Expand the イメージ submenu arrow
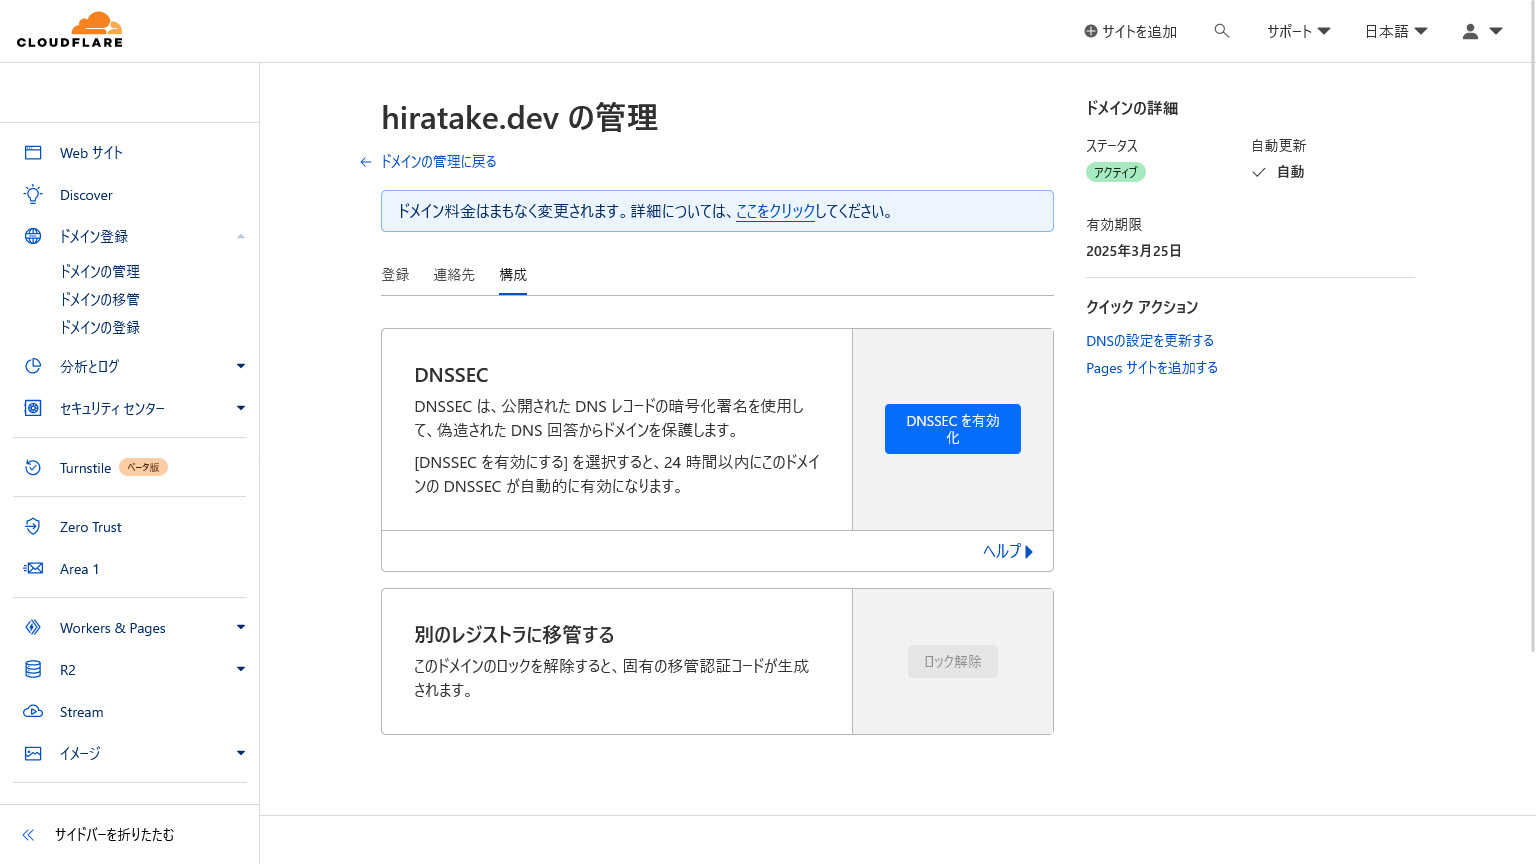This screenshot has height=864, width=1536. 241,753
